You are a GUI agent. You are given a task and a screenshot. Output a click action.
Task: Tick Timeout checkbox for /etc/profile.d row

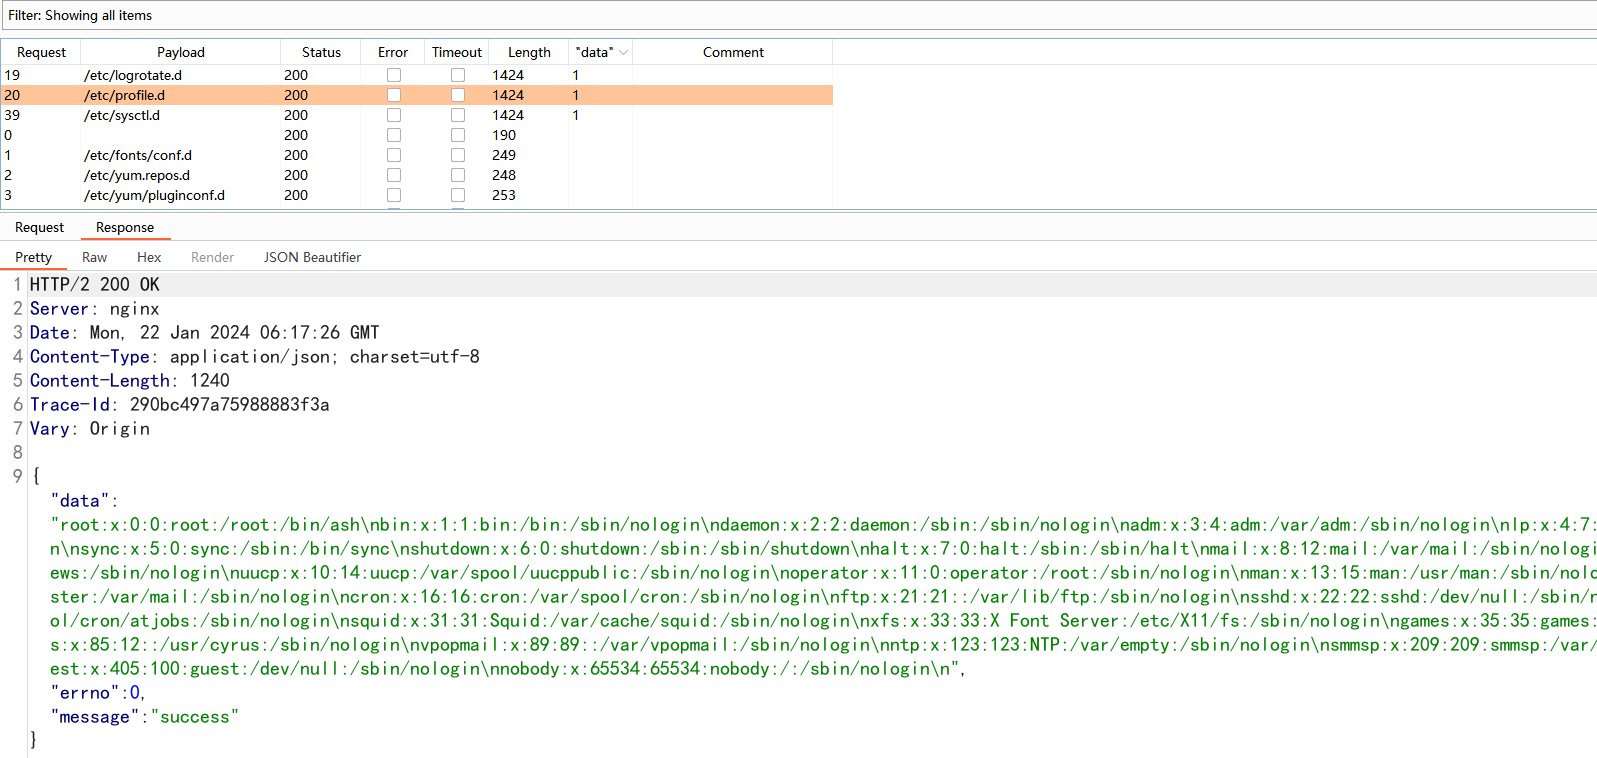(x=458, y=95)
